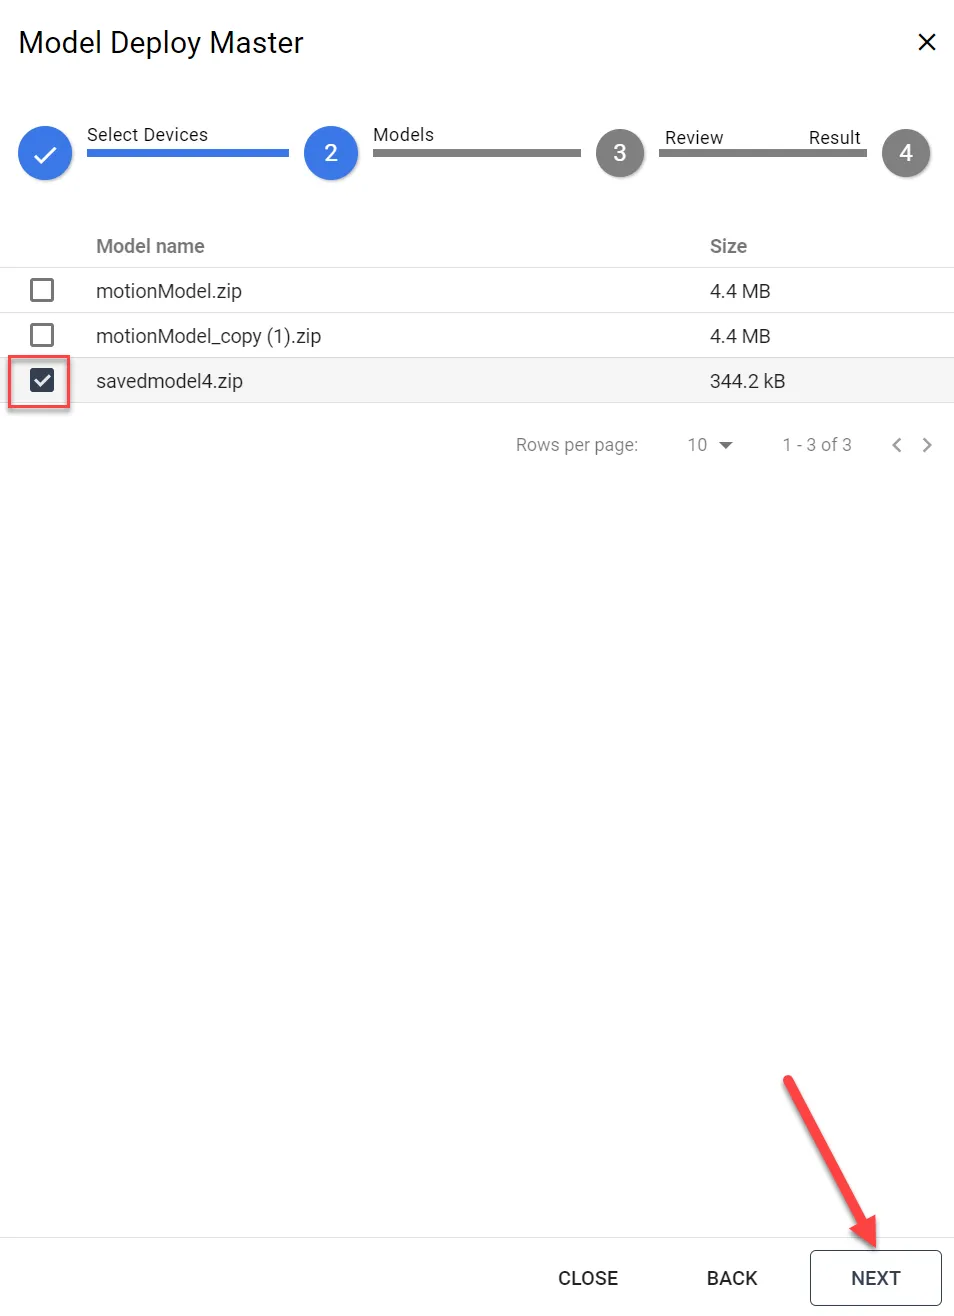Open the Result step label
The height and width of the screenshot is (1316, 954).
tap(835, 138)
